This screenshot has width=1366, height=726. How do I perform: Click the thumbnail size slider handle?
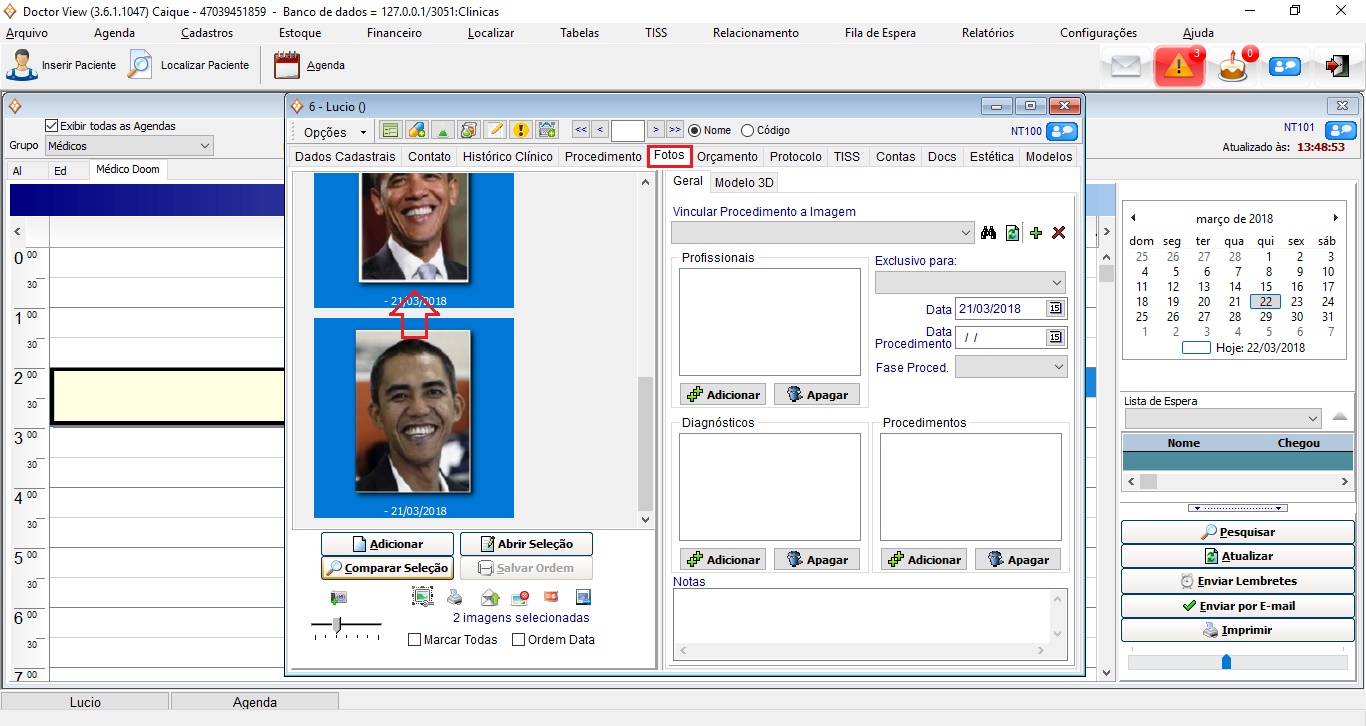(338, 625)
